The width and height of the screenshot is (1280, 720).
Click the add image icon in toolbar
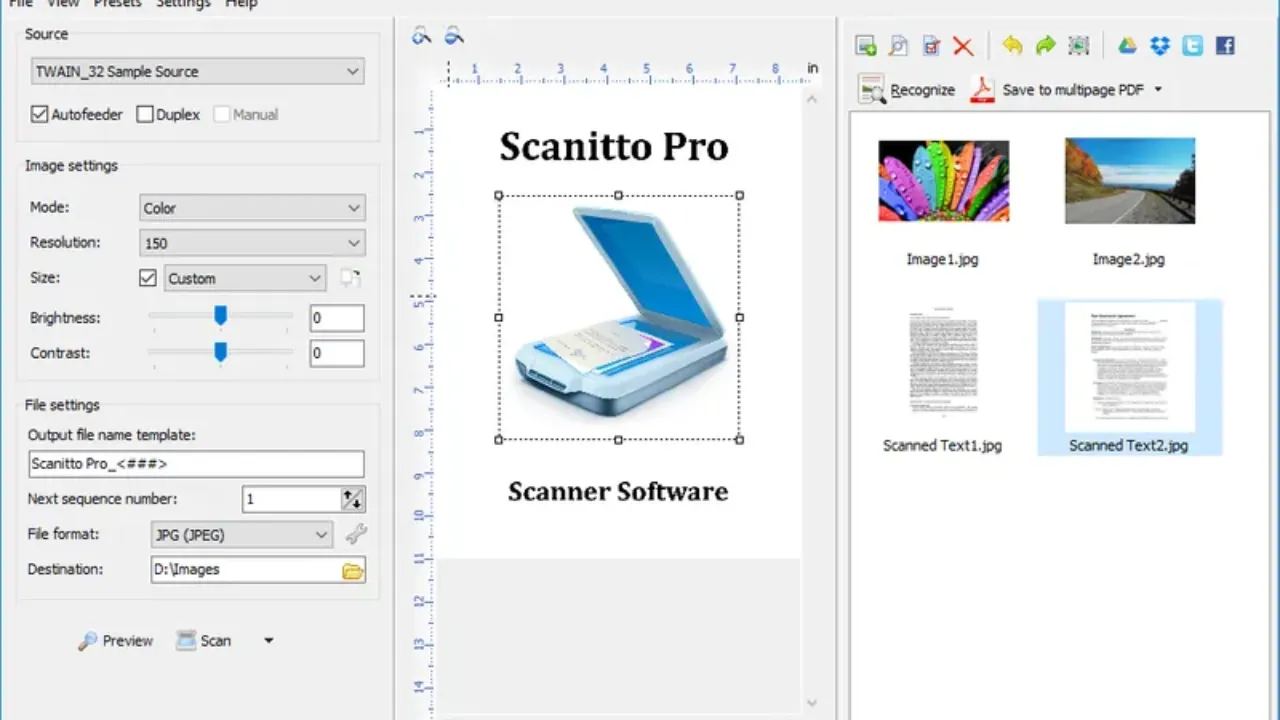pyautogui.click(x=867, y=45)
